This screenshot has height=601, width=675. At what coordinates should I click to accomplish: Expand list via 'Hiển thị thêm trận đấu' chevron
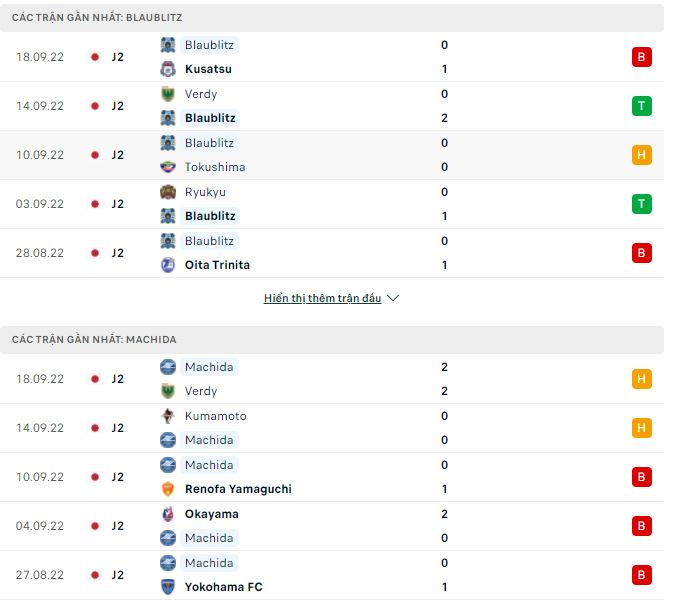393,299
